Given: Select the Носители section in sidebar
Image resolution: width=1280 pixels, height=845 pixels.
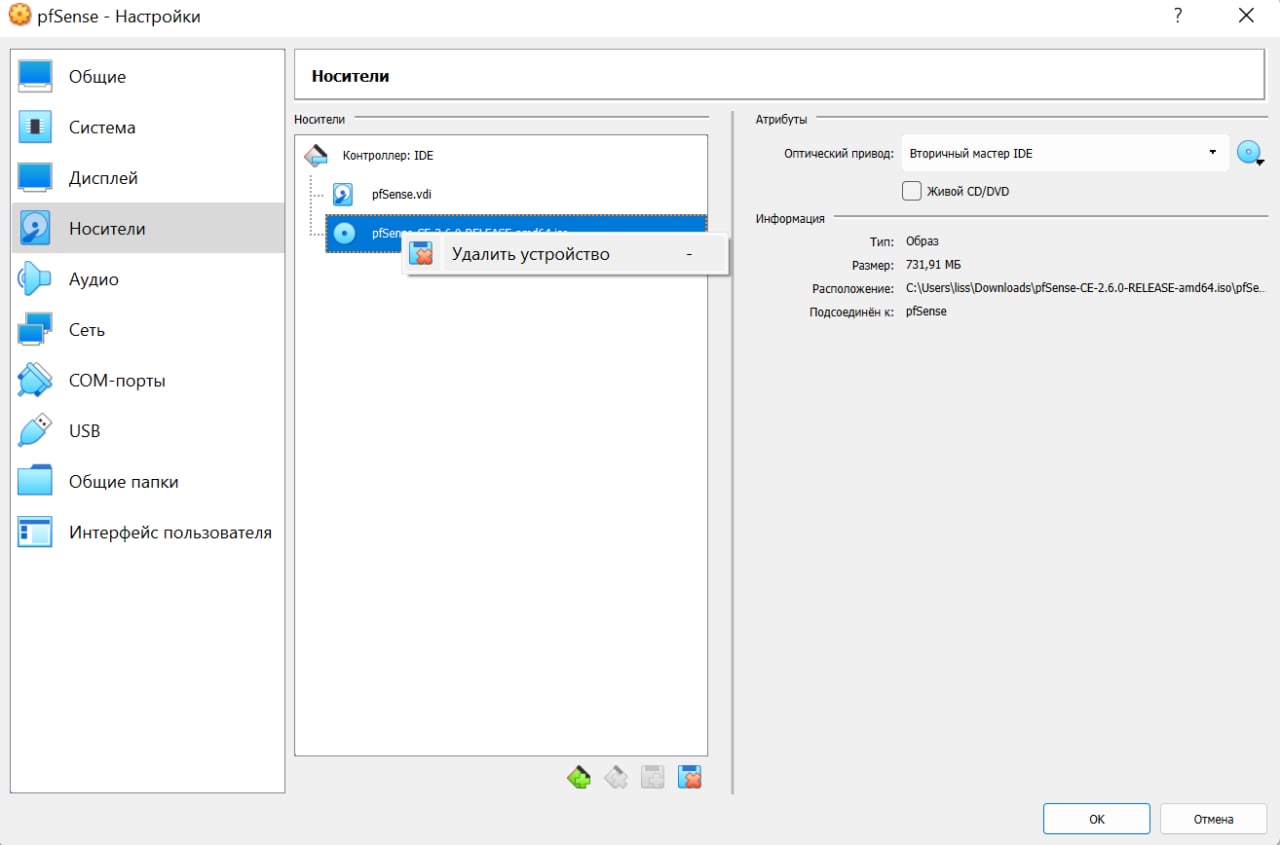Looking at the screenshot, I should coord(148,229).
